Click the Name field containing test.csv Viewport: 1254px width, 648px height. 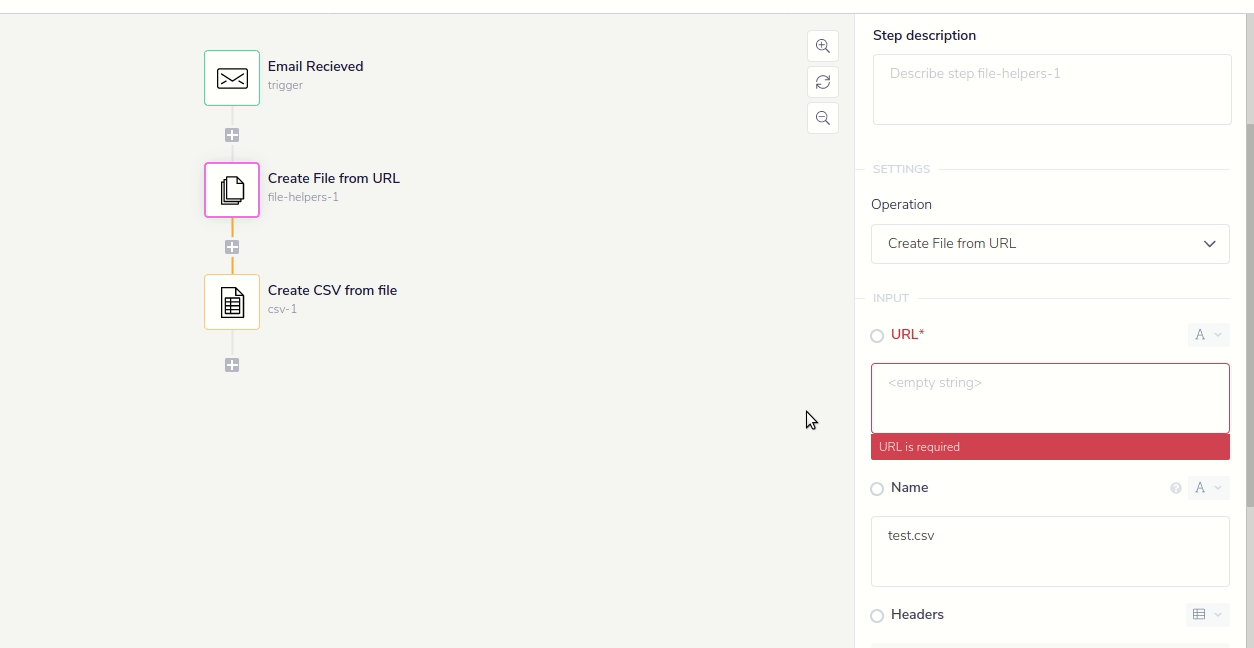[x=1050, y=551]
